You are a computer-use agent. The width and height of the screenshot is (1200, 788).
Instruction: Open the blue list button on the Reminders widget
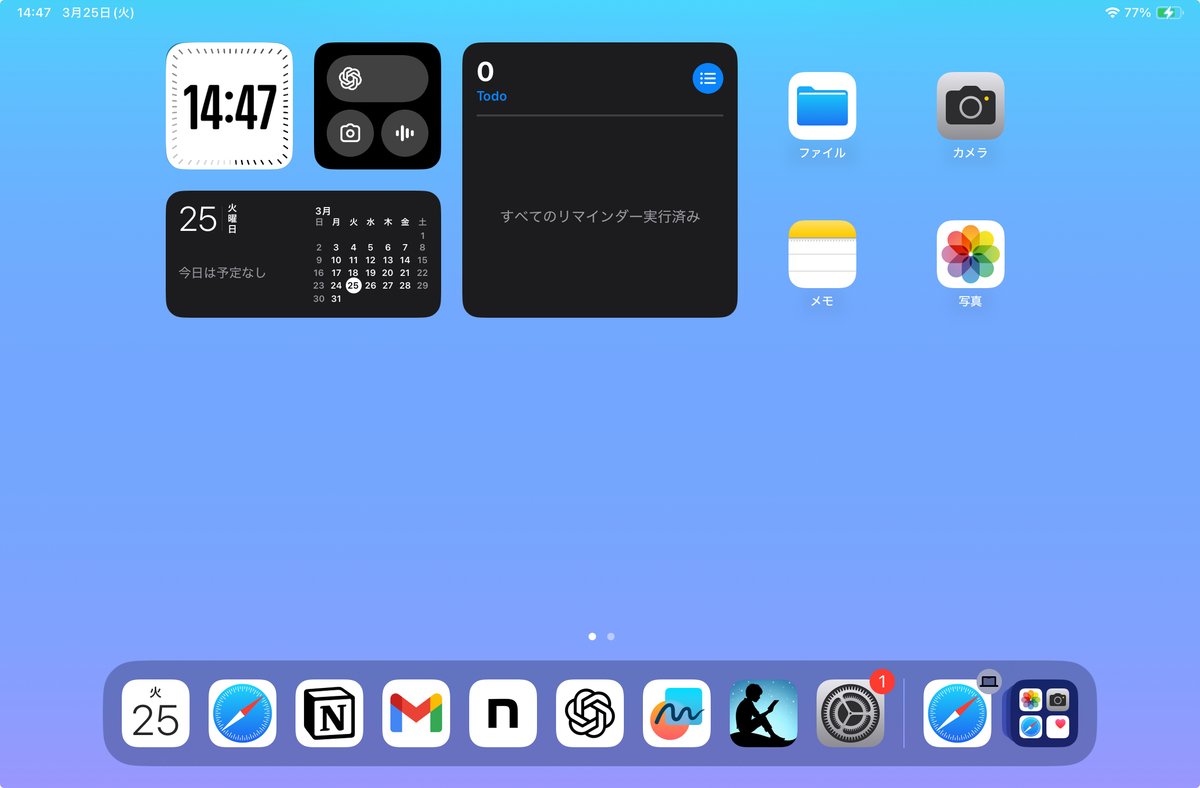point(708,78)
